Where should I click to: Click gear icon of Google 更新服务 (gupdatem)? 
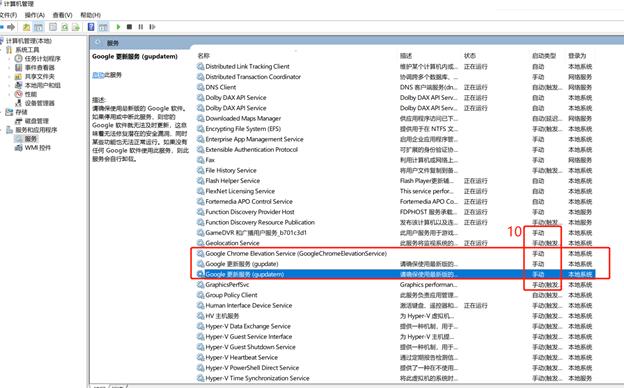(x=201, y=274)
